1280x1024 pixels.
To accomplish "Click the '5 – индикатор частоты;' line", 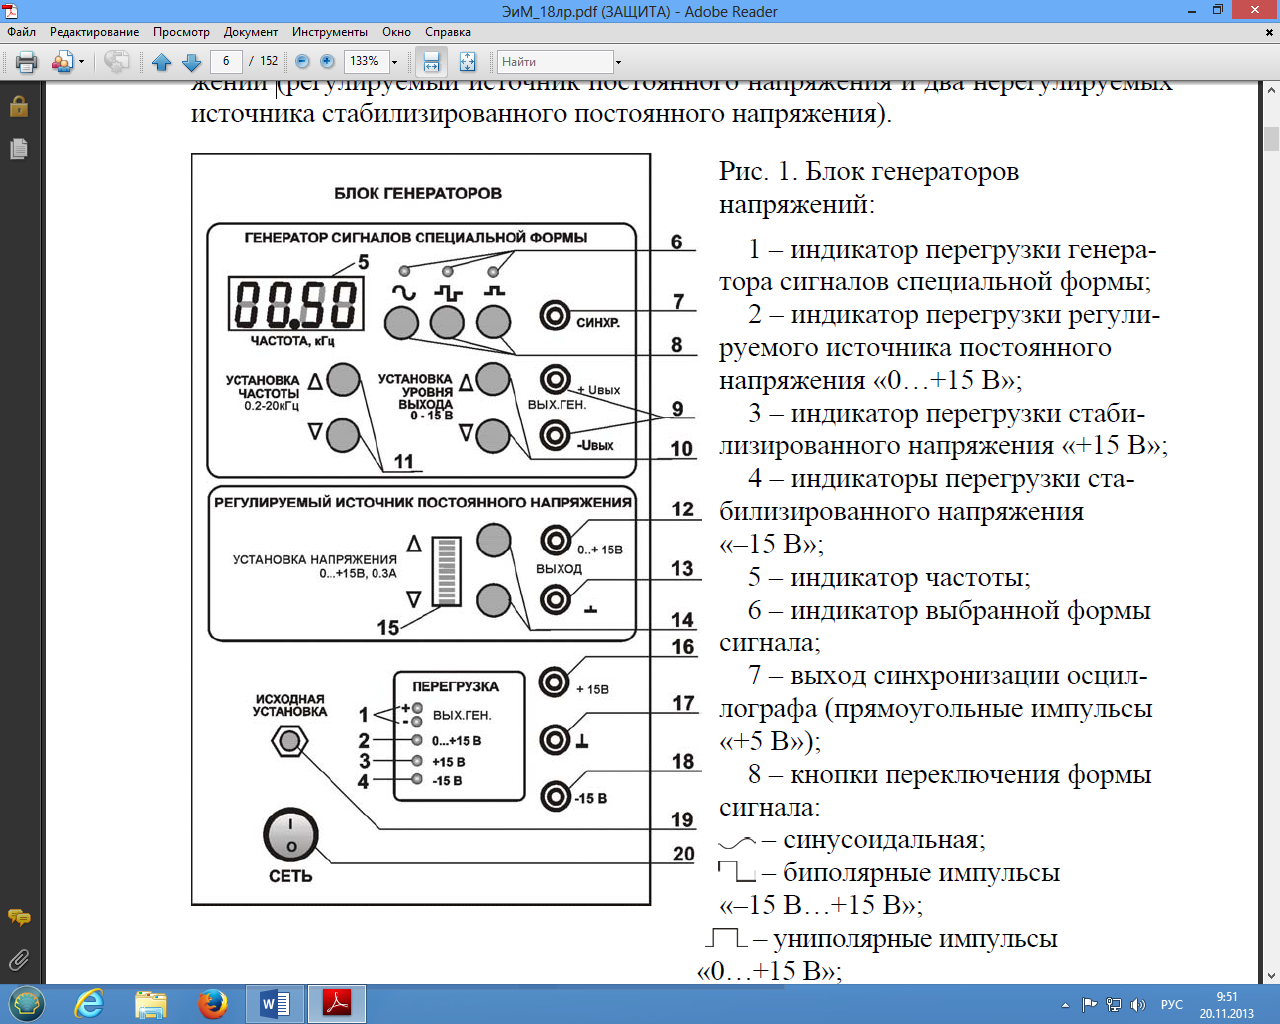I will click(889, 578).
